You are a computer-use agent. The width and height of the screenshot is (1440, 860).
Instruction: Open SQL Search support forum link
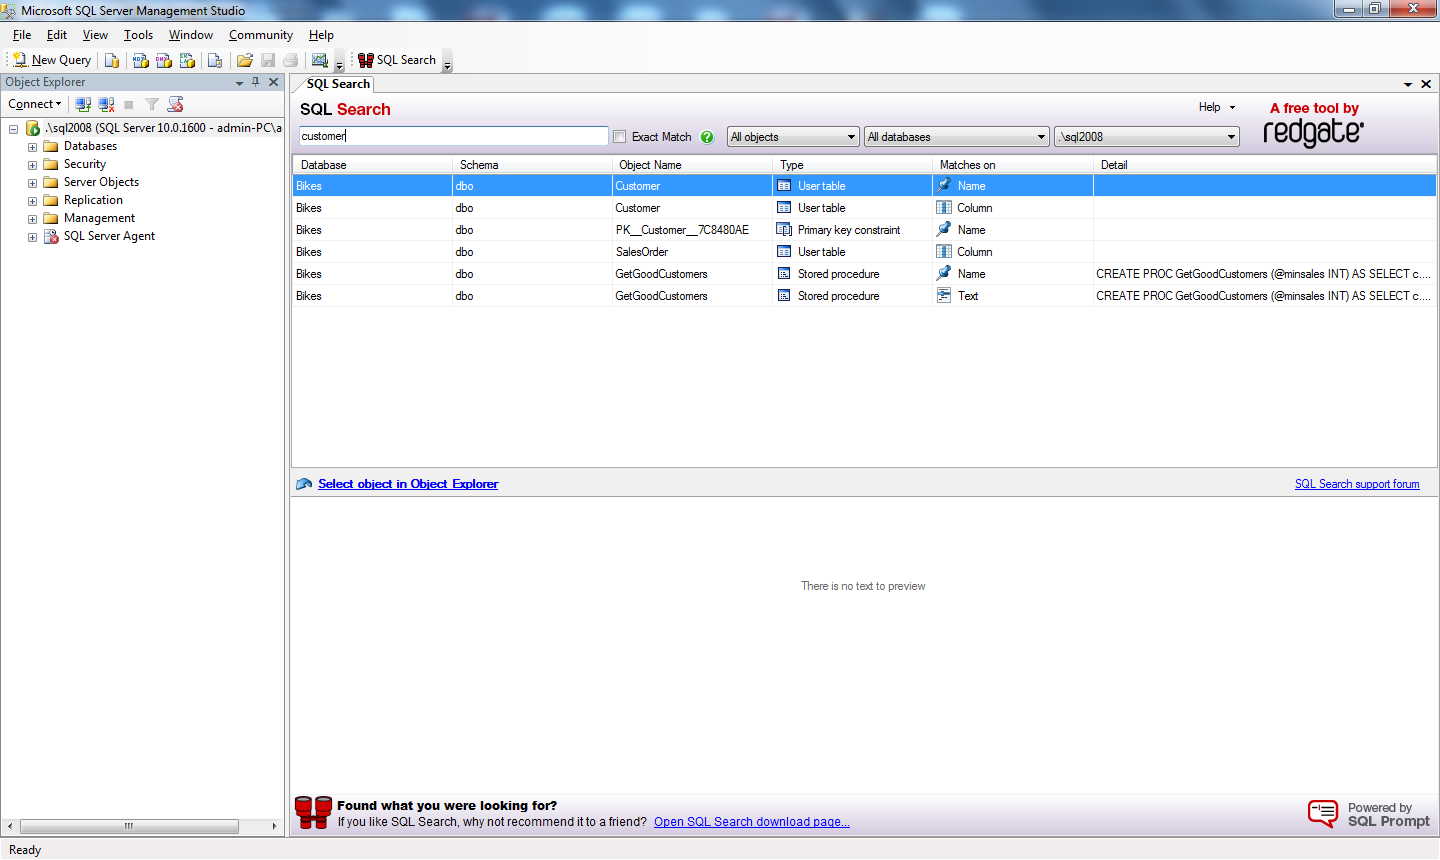[x=1357, y=484]
